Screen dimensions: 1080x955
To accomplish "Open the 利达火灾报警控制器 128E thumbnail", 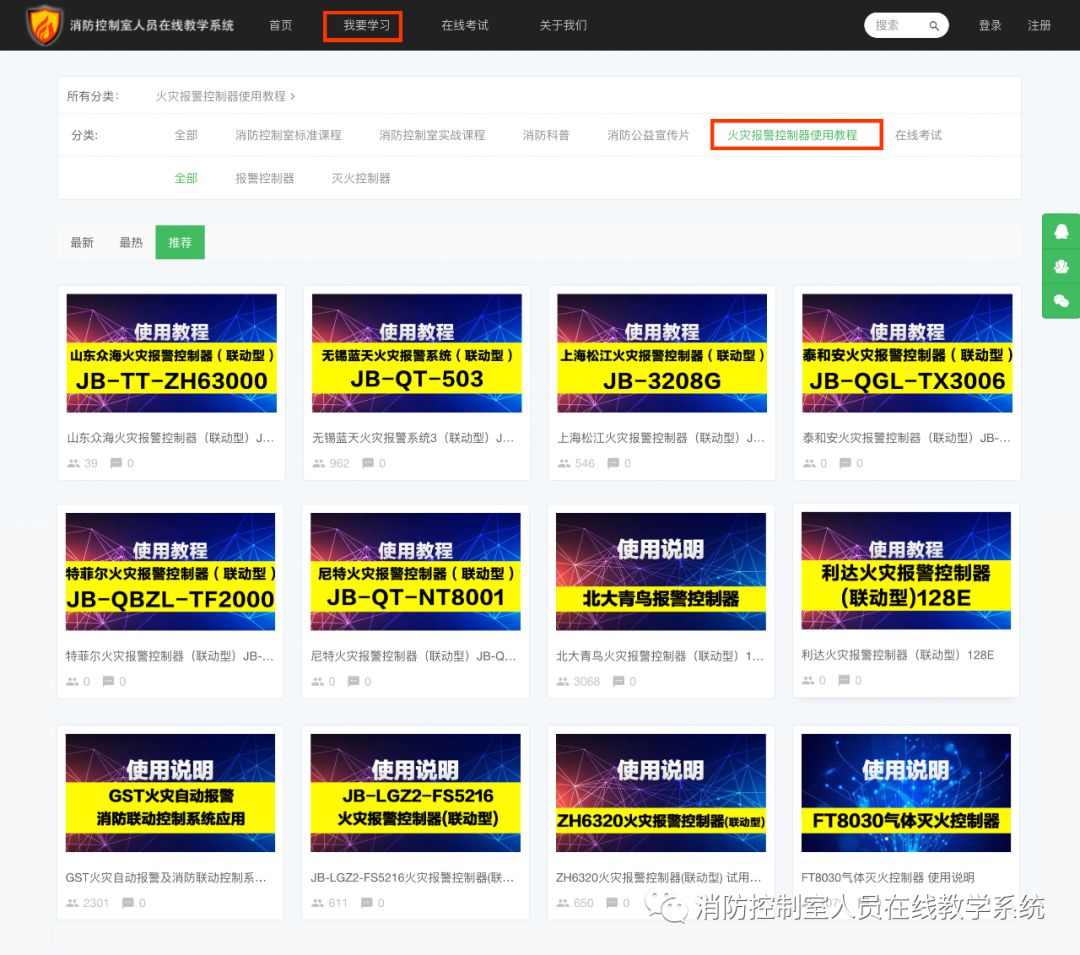I will click(x=906, y=570).
